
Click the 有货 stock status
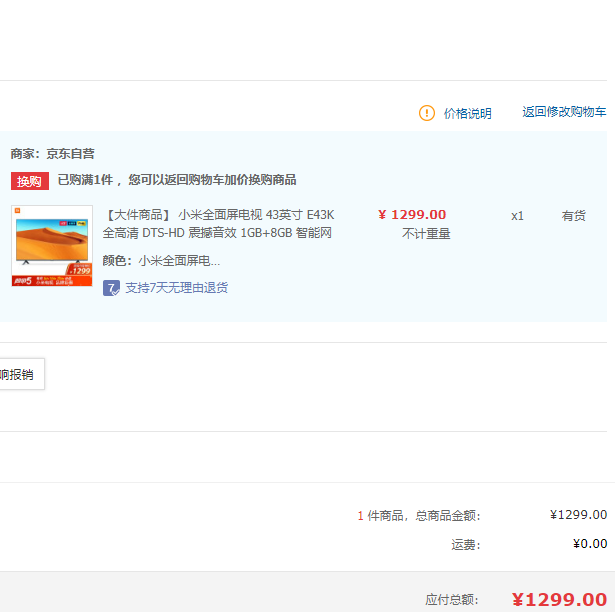click(x=573, y=216)
